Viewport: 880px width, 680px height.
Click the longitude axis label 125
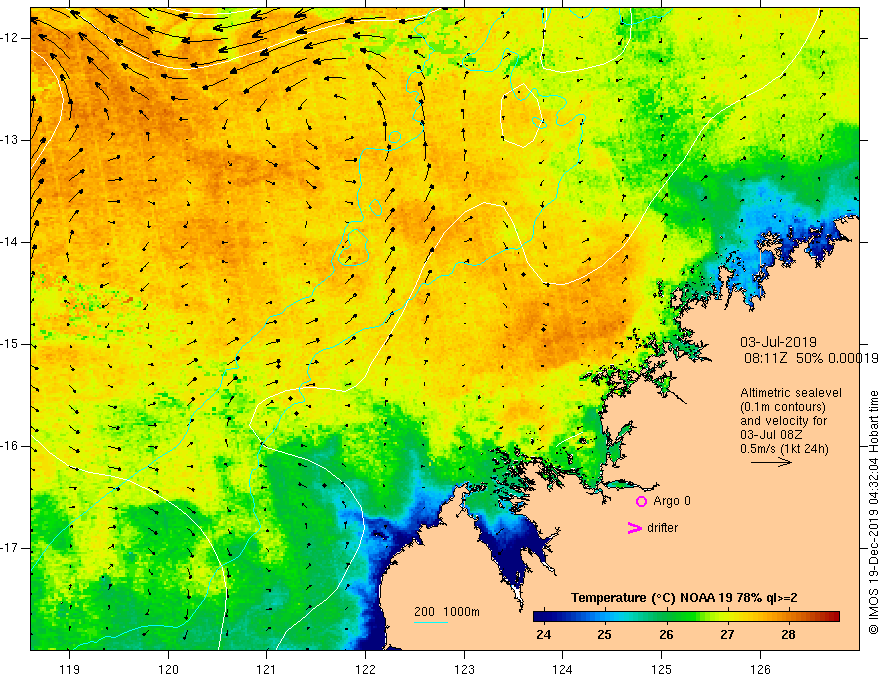pyautogui.click(x=661, y=669)
